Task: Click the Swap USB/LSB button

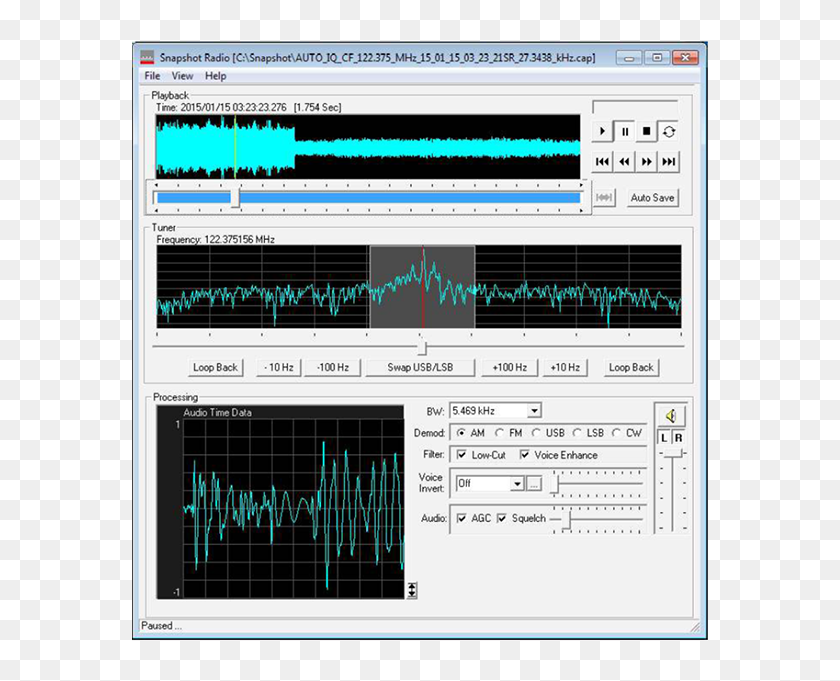Action: click(x=420, y=367)
